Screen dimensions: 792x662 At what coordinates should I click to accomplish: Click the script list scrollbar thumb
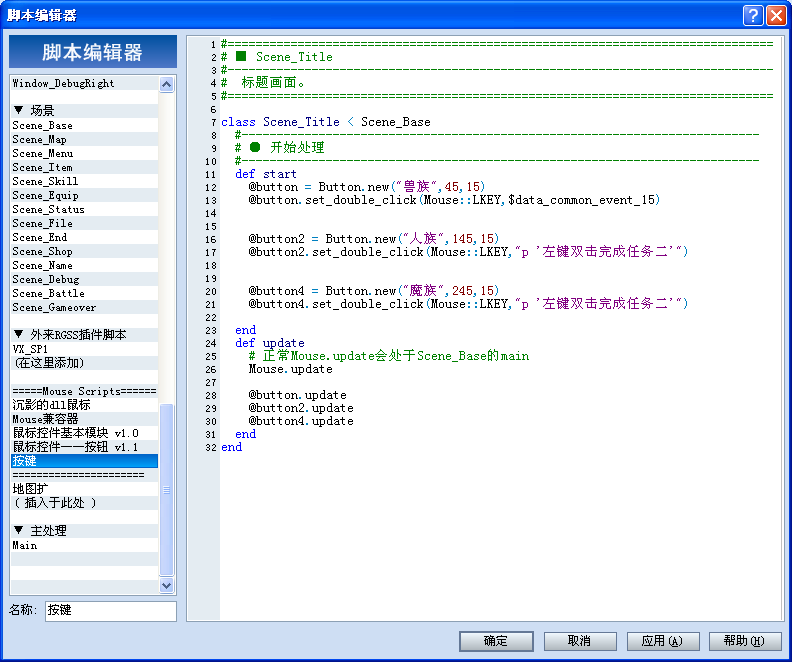click(167, 489)
